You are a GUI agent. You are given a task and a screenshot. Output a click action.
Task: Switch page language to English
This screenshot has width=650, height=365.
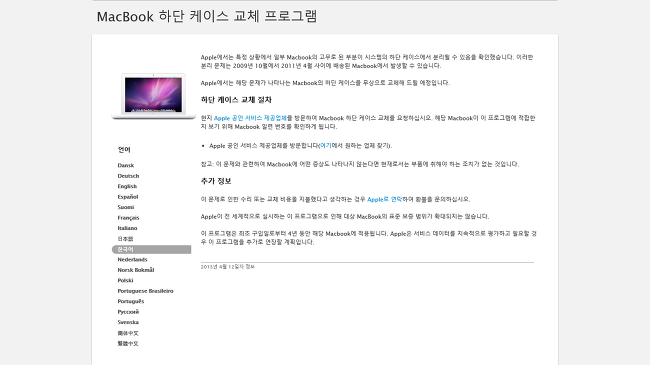[x=127, y=186]
